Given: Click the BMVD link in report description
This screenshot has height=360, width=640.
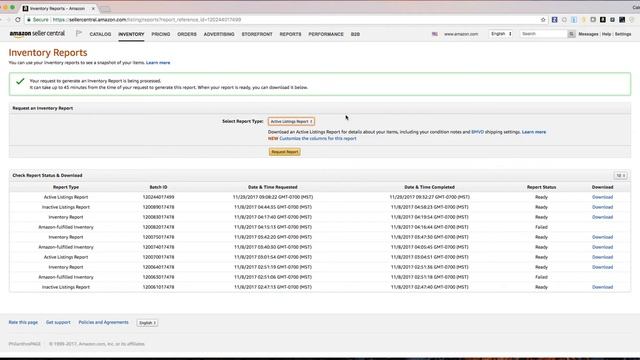Looking at the screenshot, I should click(x=477, y=132).
